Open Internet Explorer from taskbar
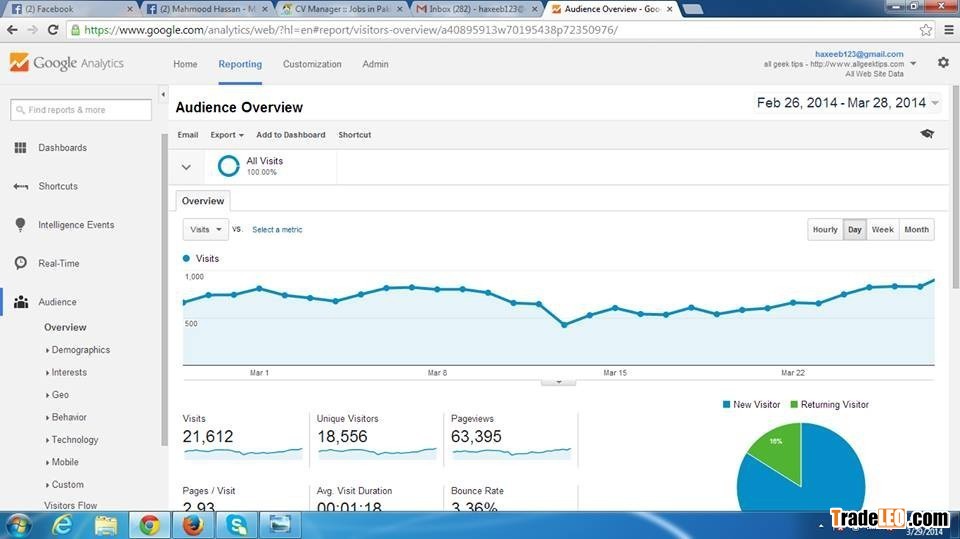960x539 pixels. pos(62,526)
